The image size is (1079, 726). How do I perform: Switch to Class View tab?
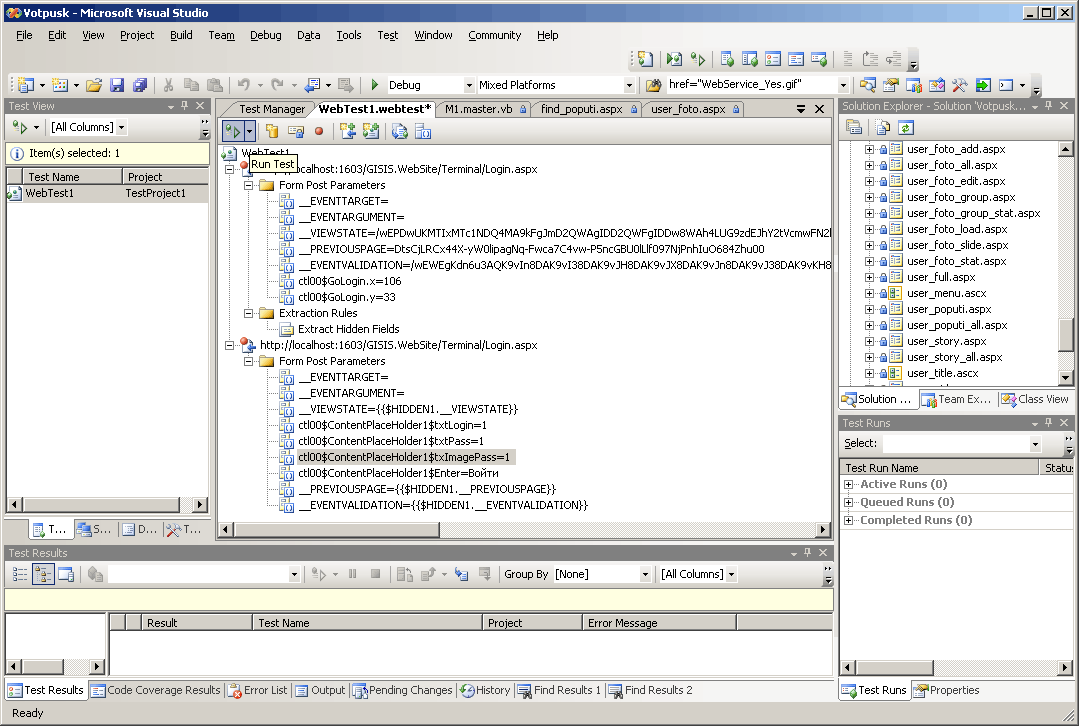(x=1036, y=399)
